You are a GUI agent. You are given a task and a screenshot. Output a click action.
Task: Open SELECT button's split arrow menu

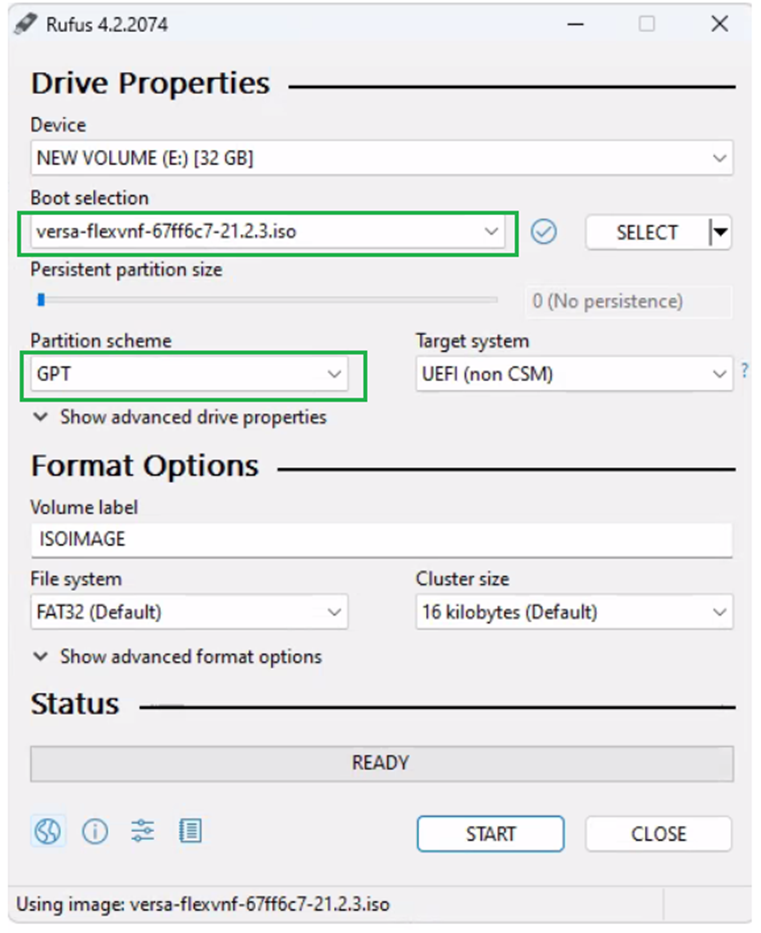pyautogui.click(x=720, y=232)
